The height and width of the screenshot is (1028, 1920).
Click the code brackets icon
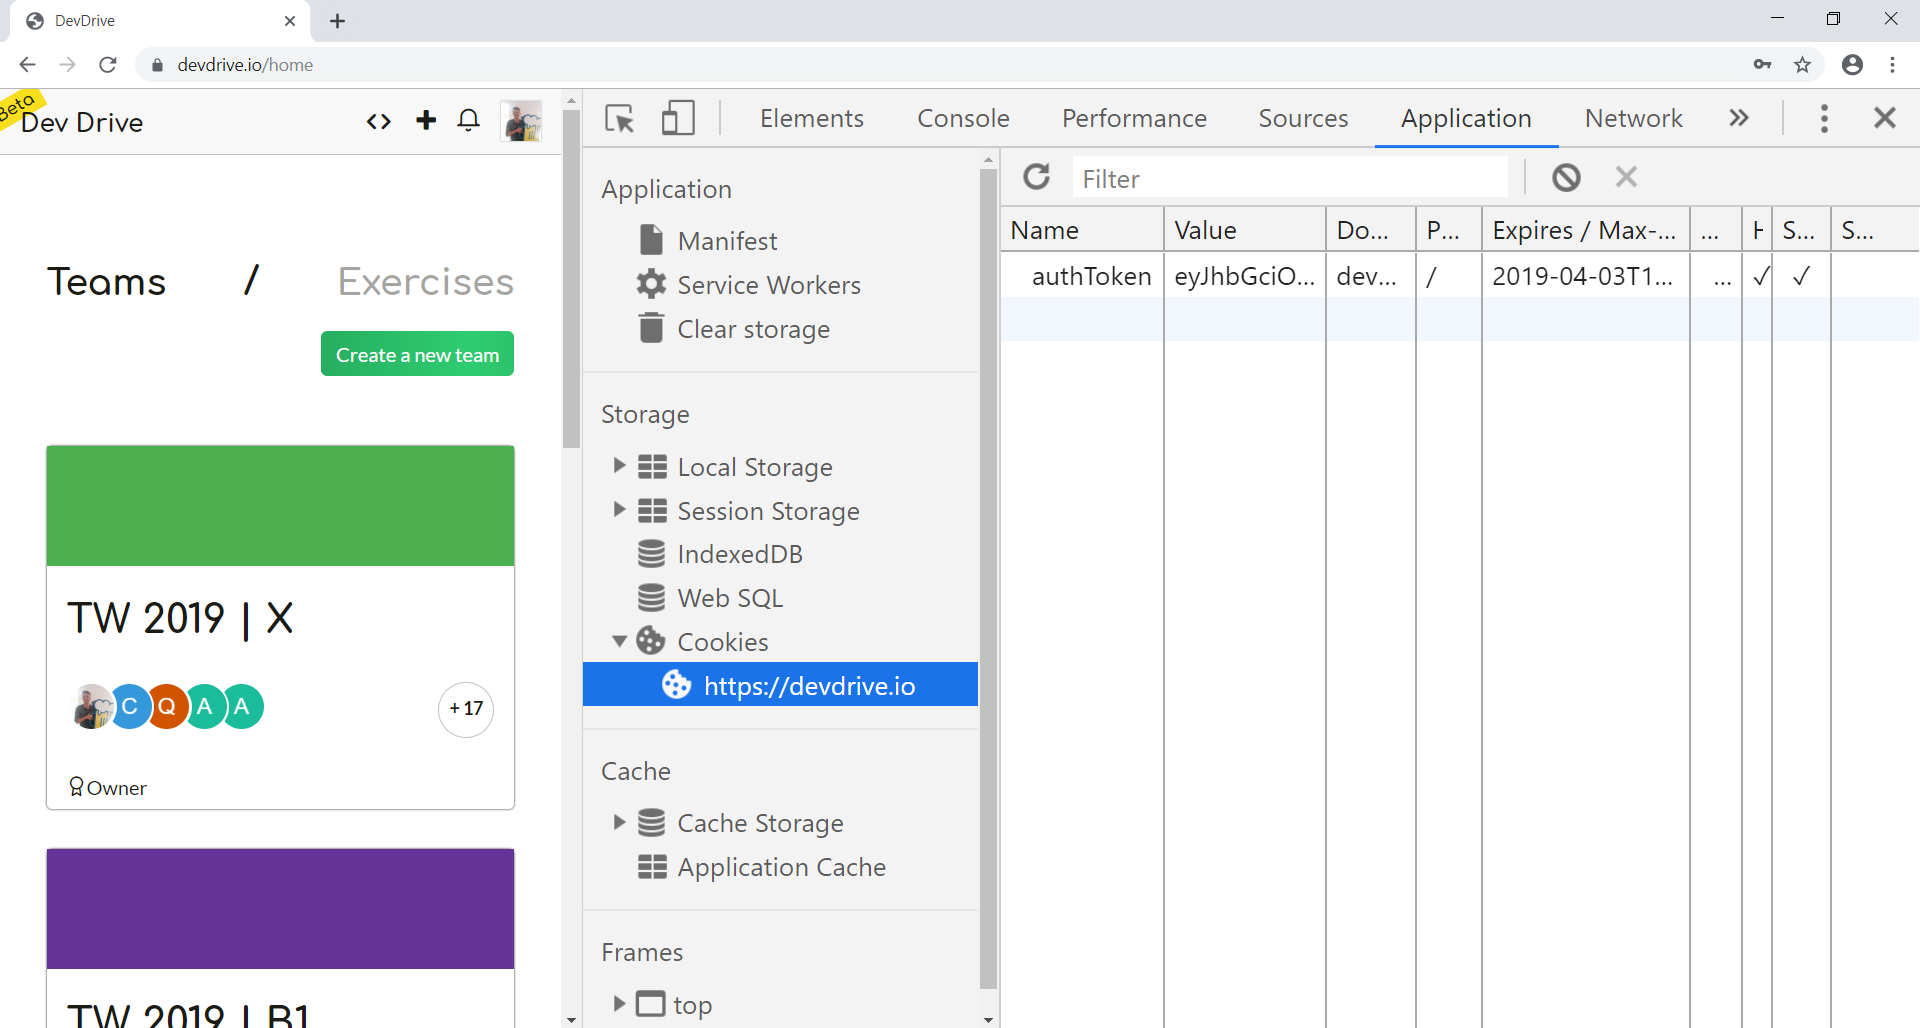point(378,122)
